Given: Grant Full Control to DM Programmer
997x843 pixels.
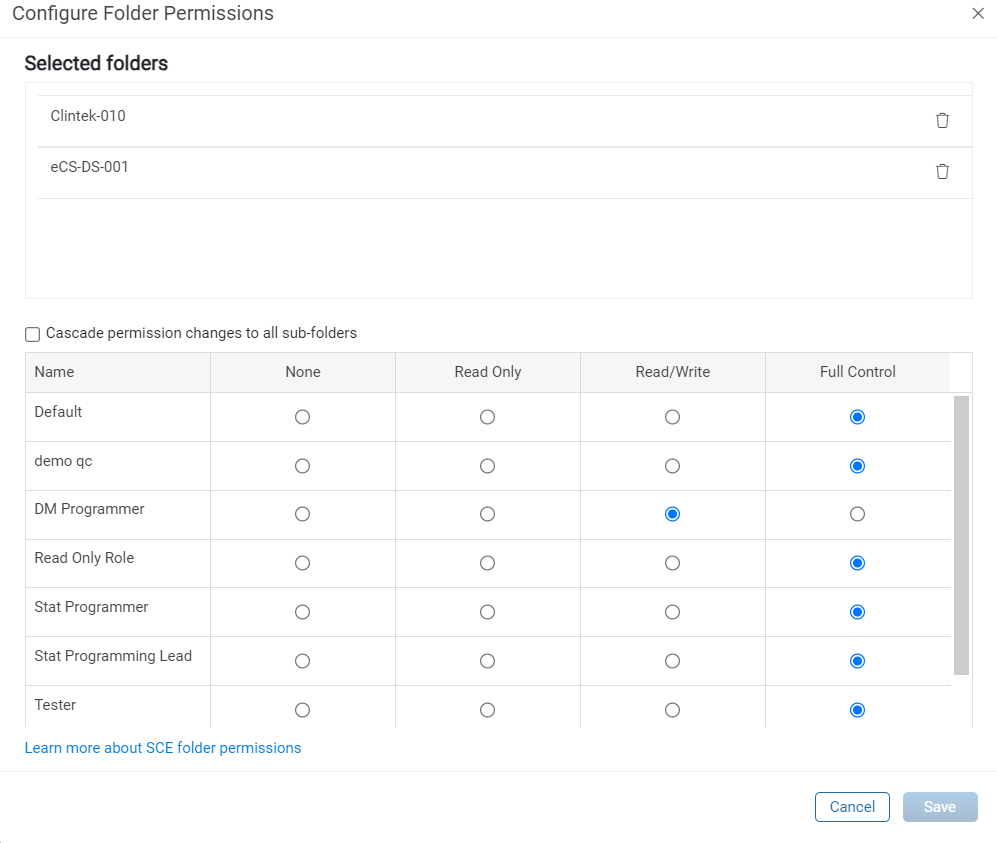Looking at the screenshot, I should [858, 514].
